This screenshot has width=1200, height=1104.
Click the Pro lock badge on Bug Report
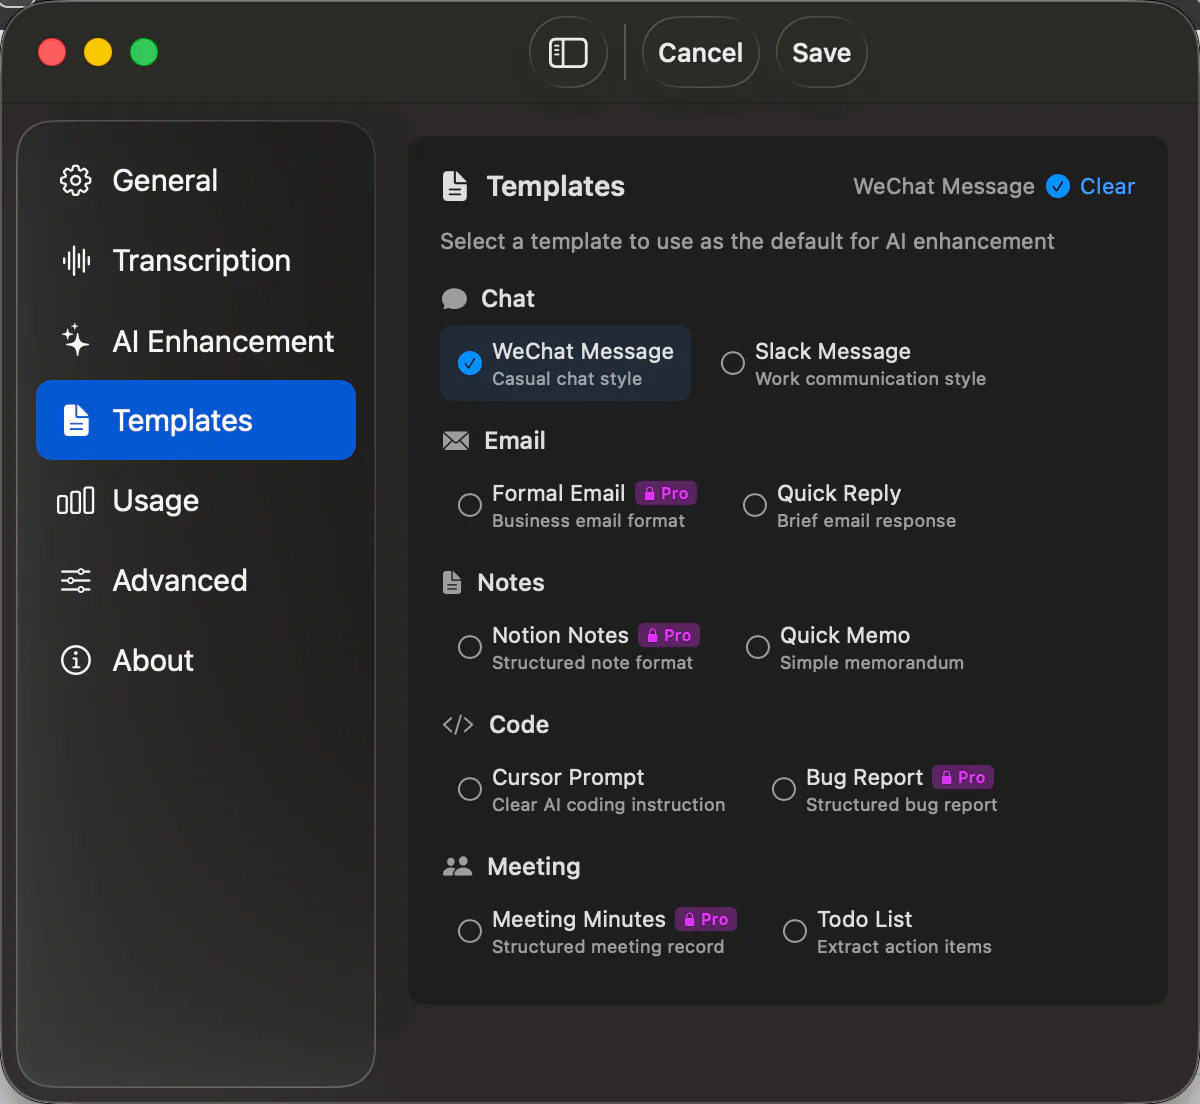pyautogui.click(x=962, y=777)
